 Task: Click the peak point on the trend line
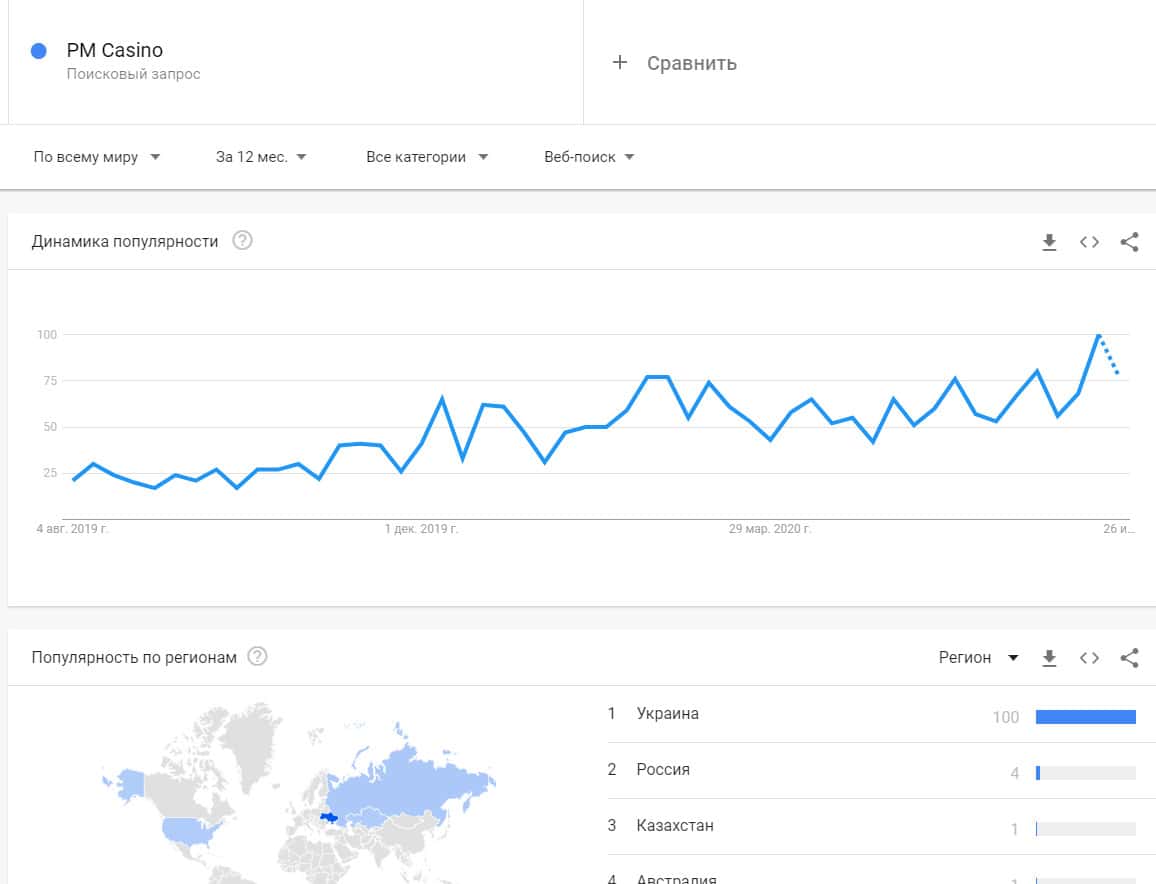click(x=1099, y=335)
